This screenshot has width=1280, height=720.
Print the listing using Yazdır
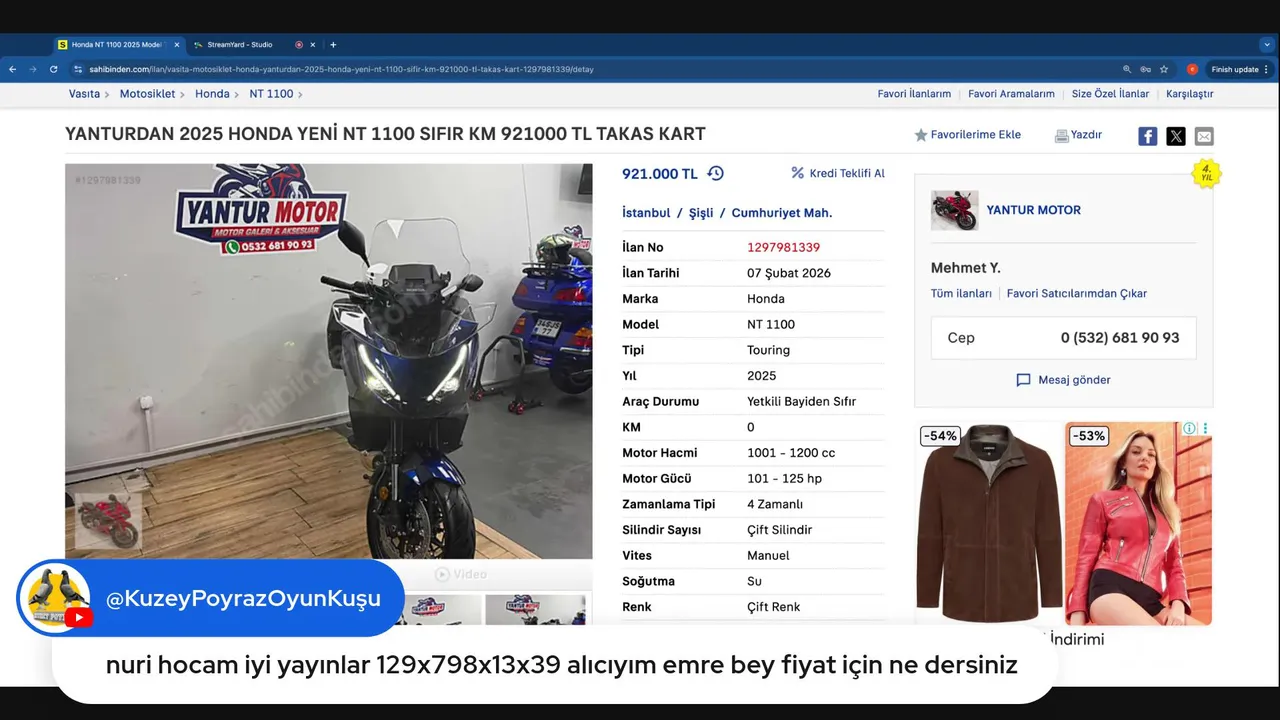tap(1078, 135)
